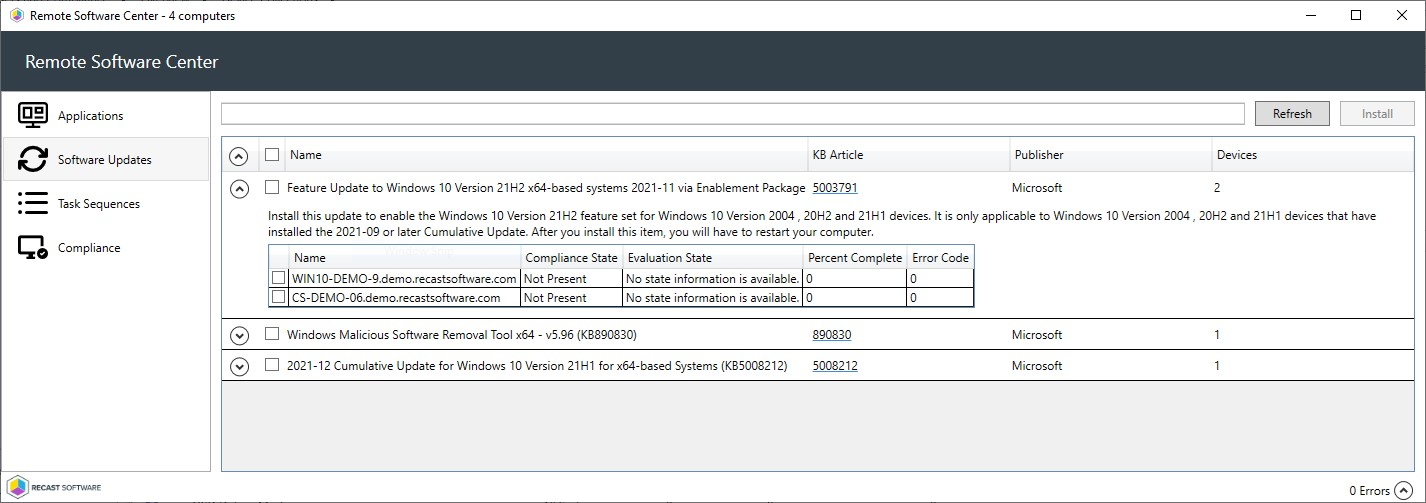Click the Recast Software logo in the footer
The height and width of the screenshot is (503, 1426).
click(x=52, y=488)
